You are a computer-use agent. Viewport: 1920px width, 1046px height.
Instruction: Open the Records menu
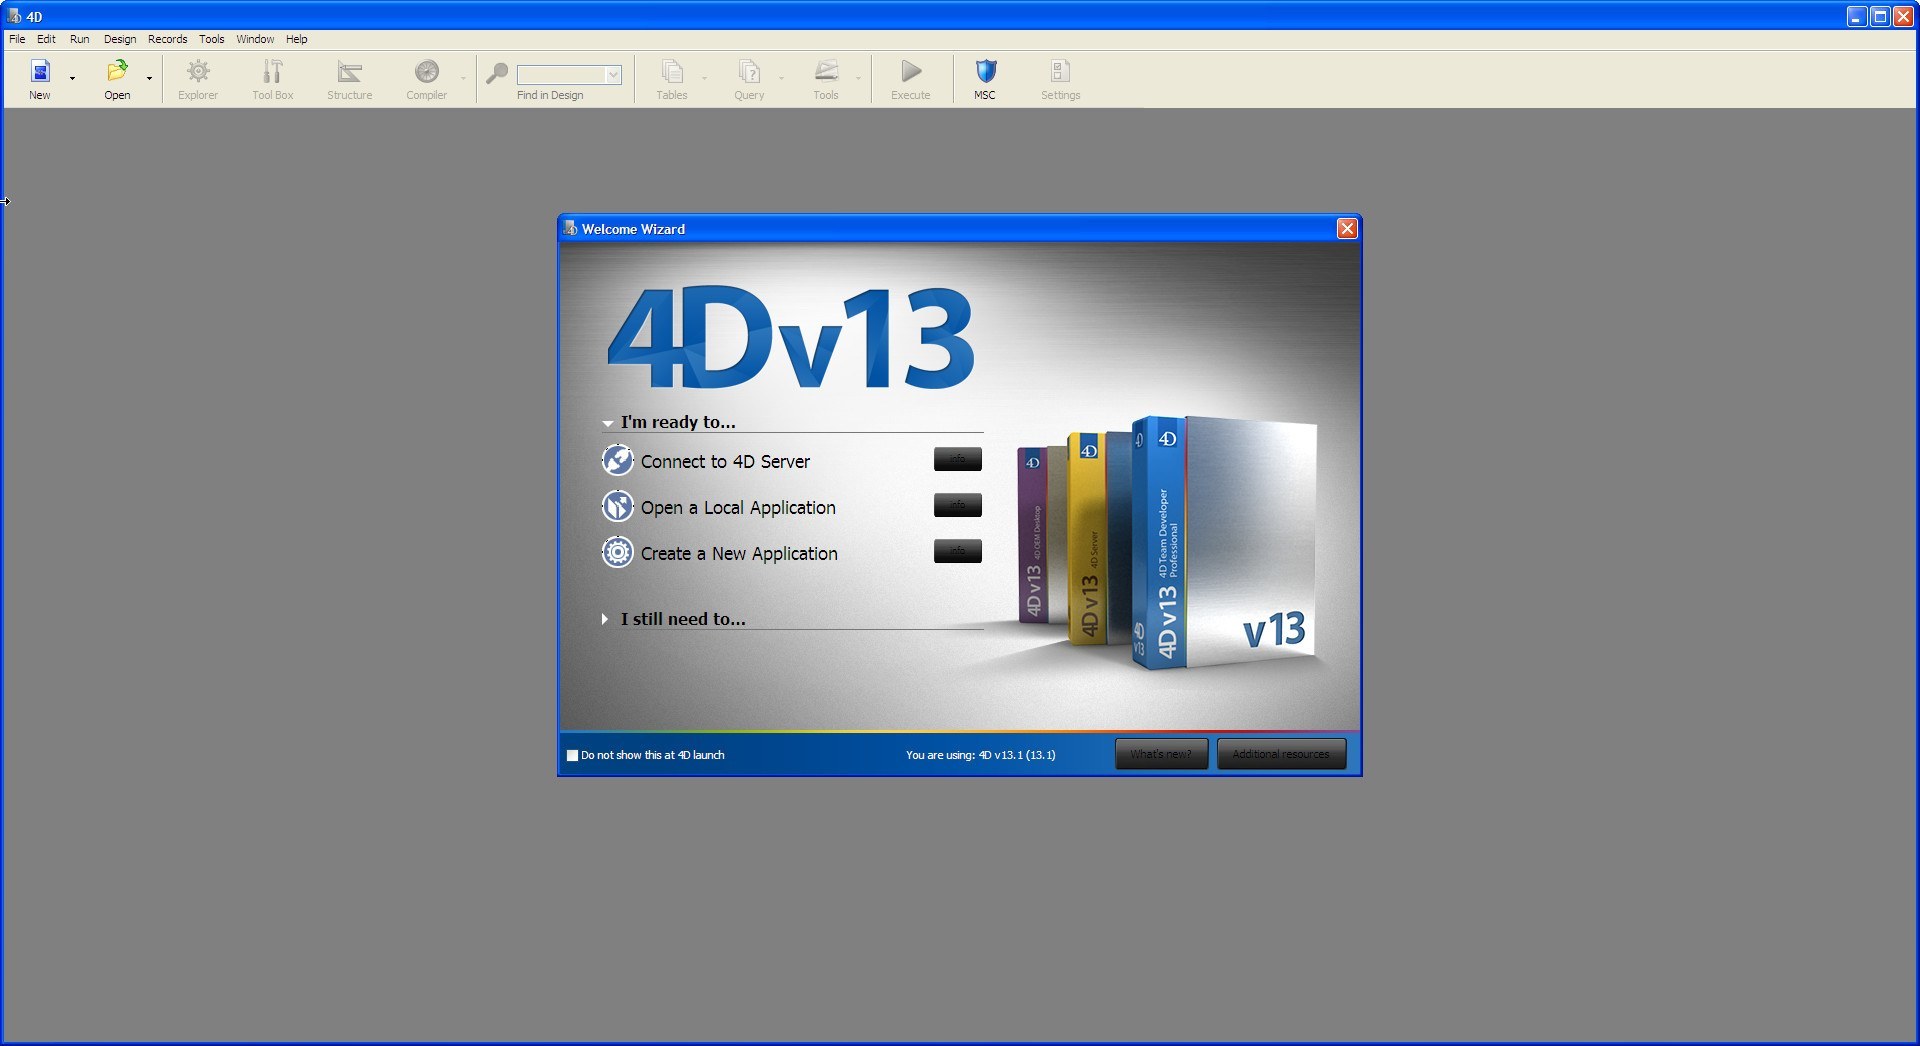coord(168,39)
